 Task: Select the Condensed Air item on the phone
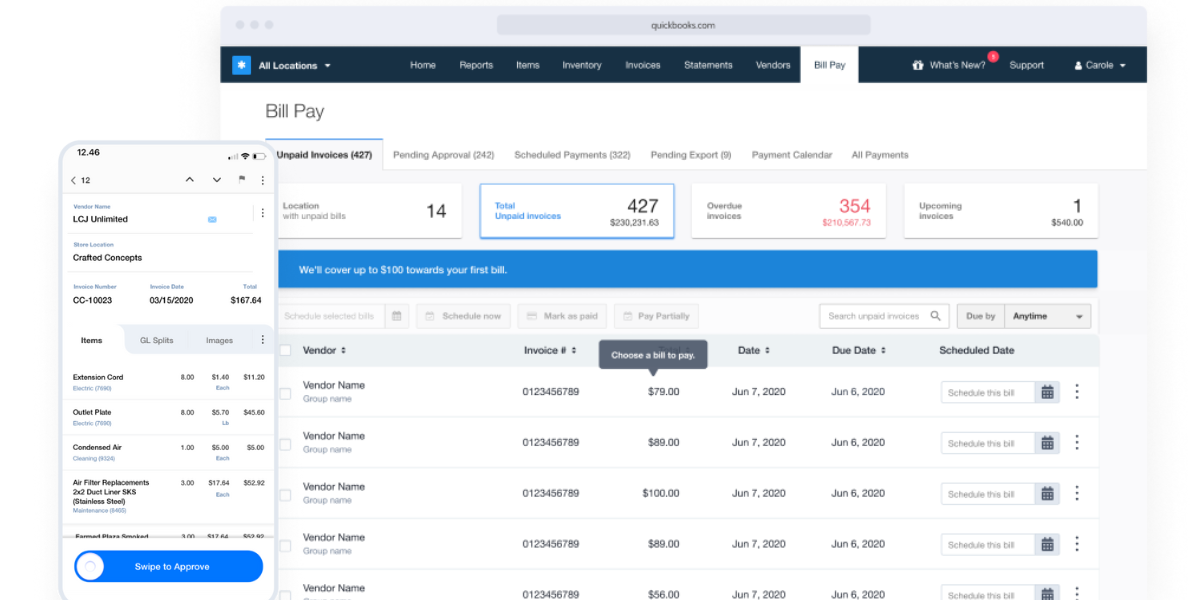click(x=168, y=452)
